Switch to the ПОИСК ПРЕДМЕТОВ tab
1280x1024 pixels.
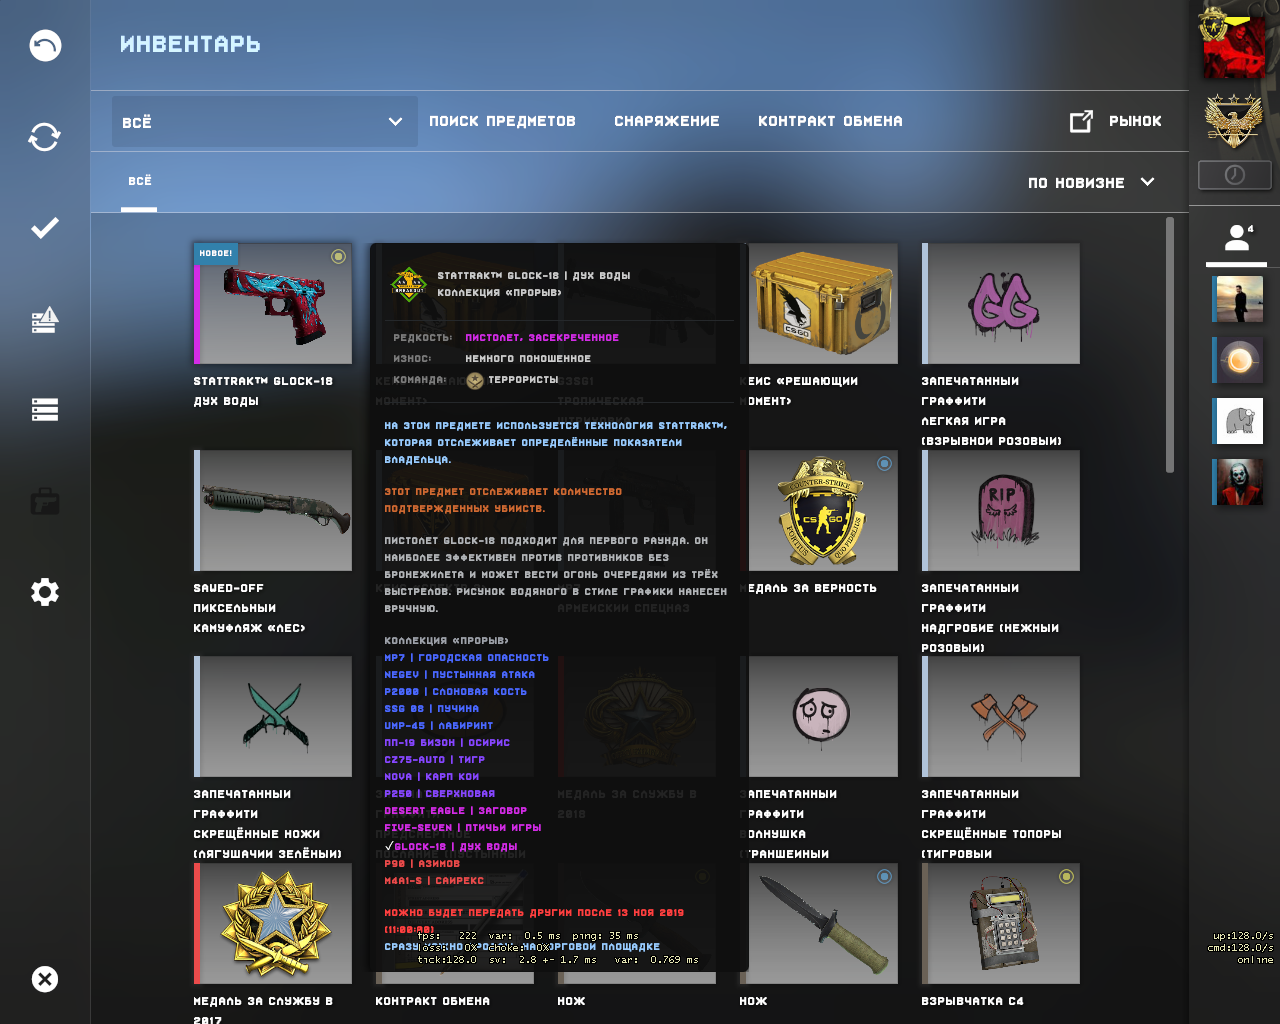[502, 121]
